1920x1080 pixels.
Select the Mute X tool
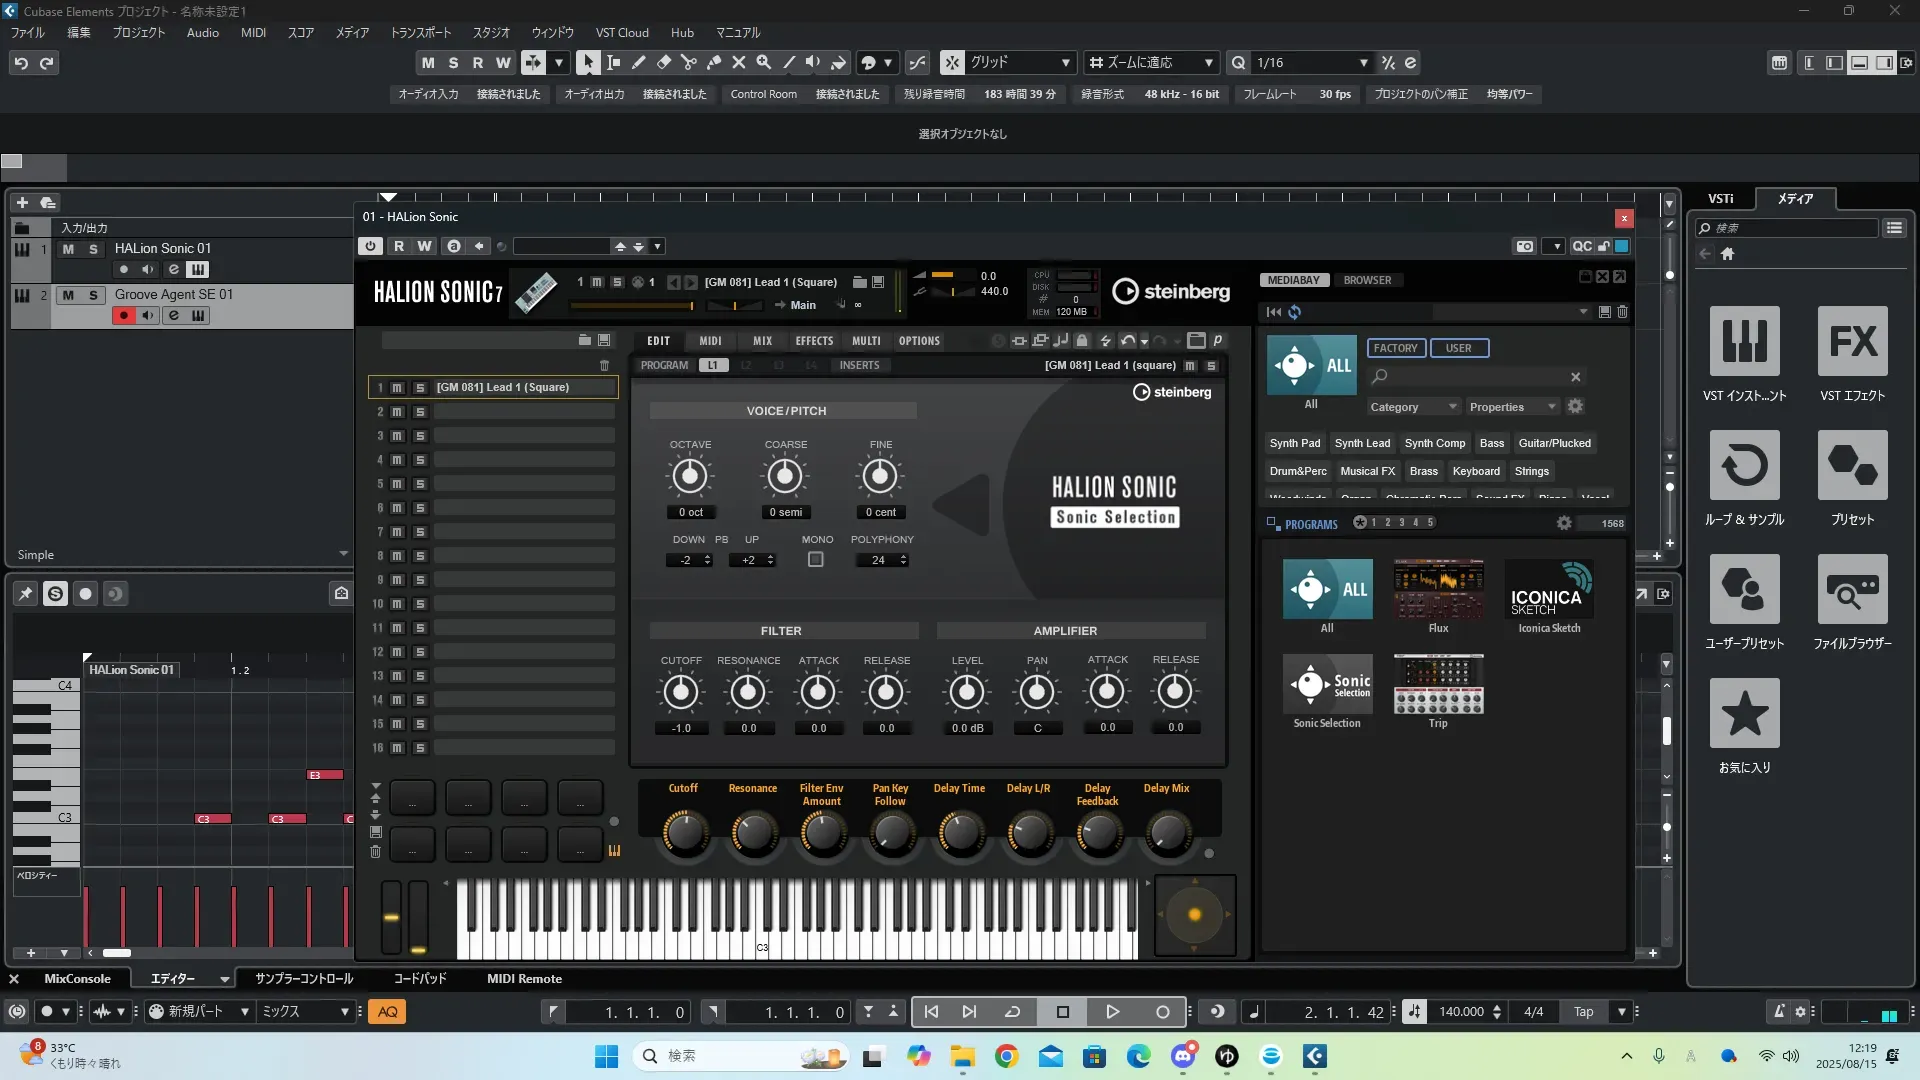(738, 62)
